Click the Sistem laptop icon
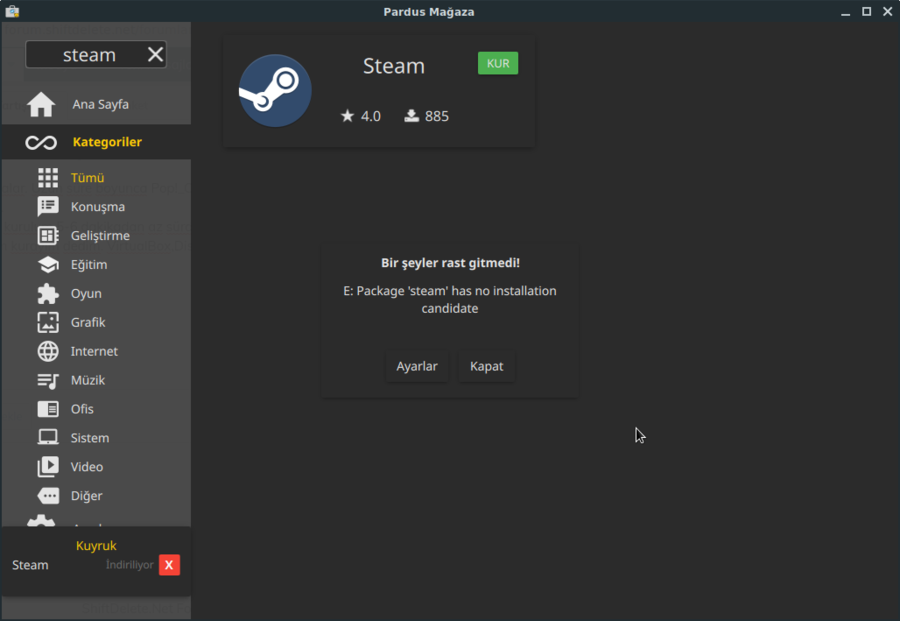 coord(48,437)
